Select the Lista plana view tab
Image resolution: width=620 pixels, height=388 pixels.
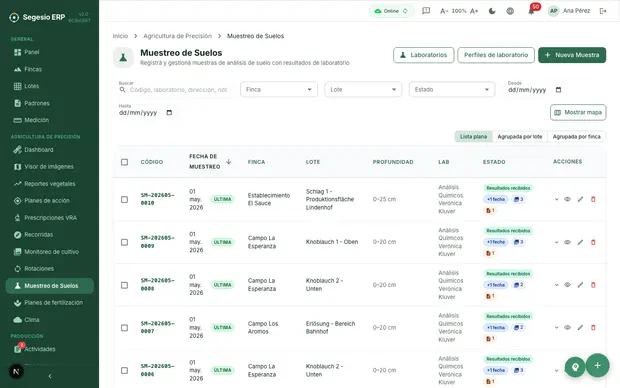473,136
